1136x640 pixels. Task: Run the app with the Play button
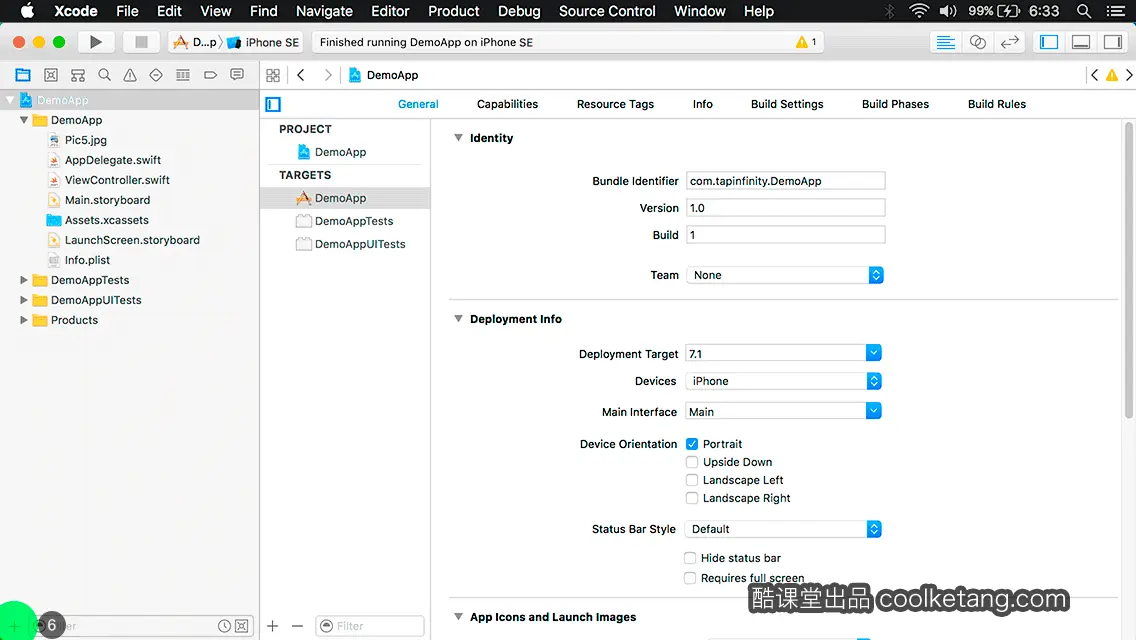95,42
